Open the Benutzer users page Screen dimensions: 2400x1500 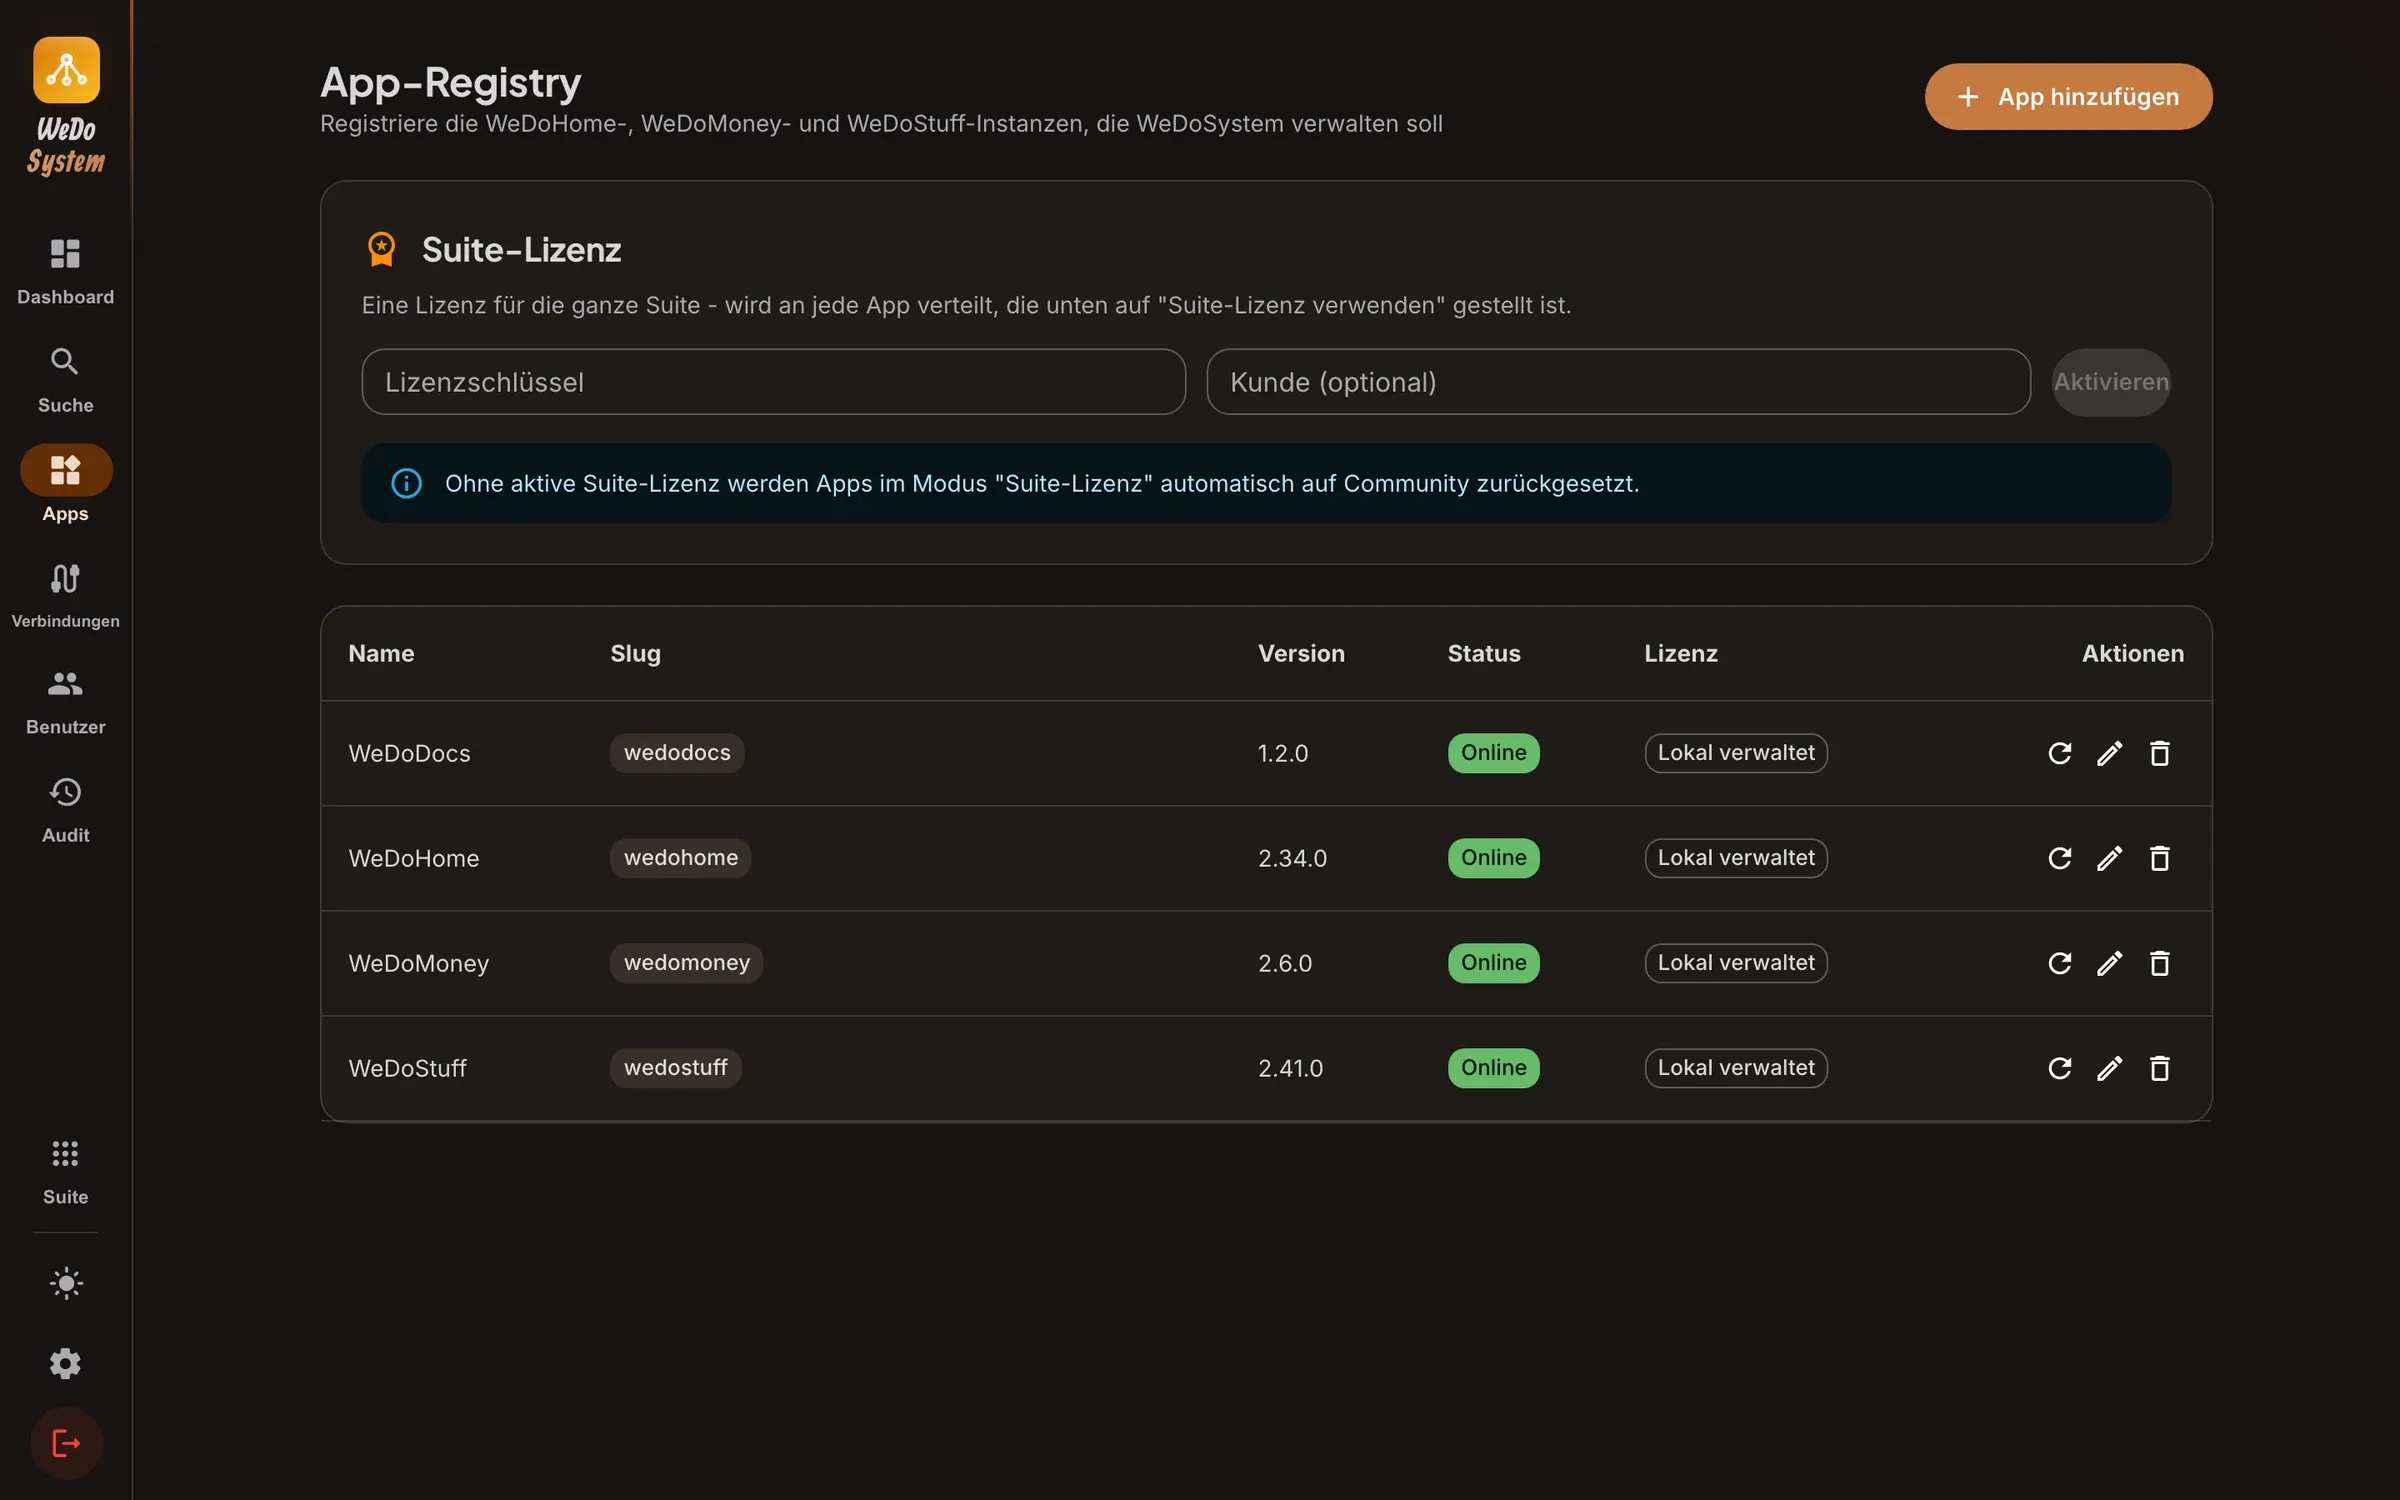65,703
